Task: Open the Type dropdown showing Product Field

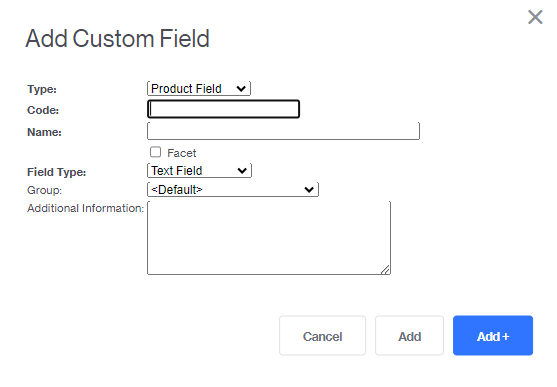Action: tap(199, 88)
